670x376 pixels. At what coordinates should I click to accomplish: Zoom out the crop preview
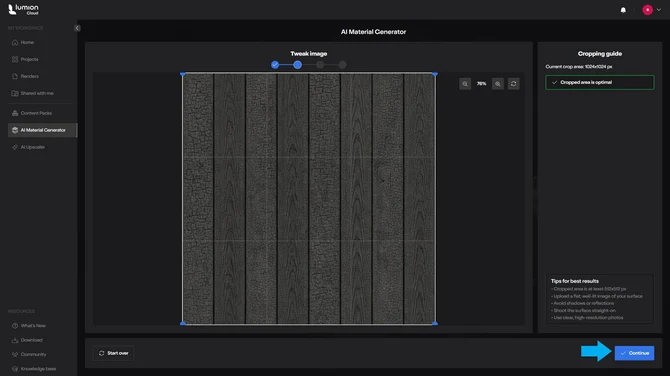465,84
